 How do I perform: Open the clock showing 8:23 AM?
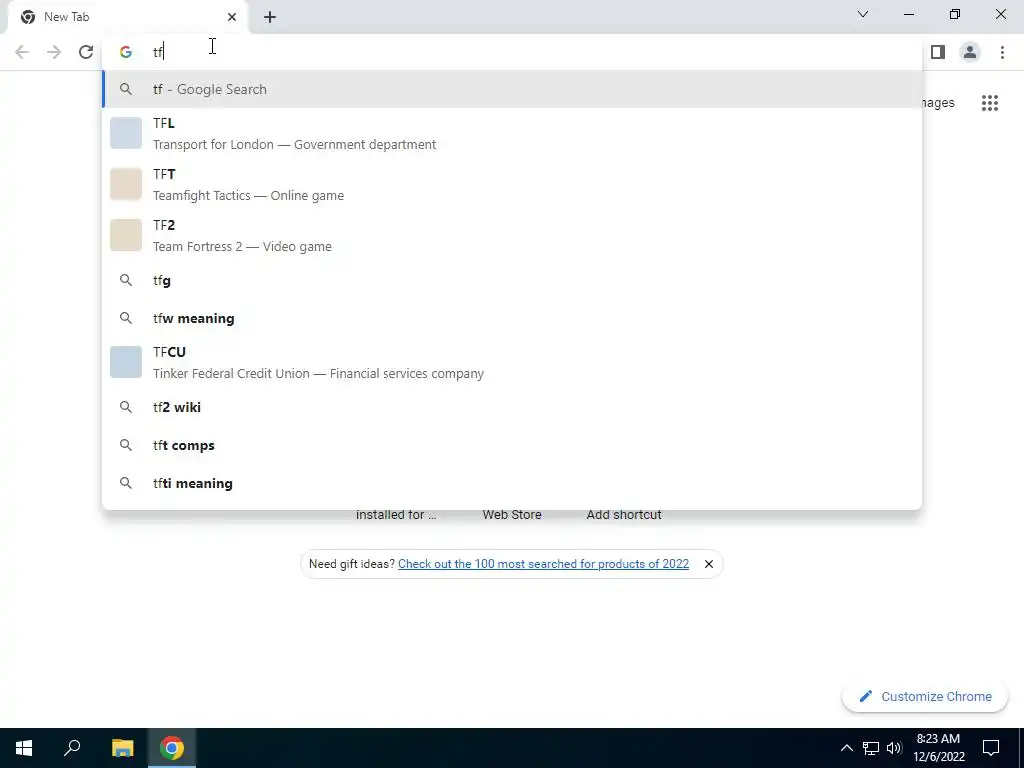click(939, 748)
